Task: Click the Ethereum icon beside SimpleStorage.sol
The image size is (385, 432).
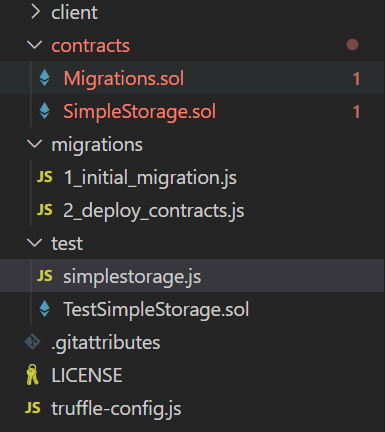Action: [44, 111]
